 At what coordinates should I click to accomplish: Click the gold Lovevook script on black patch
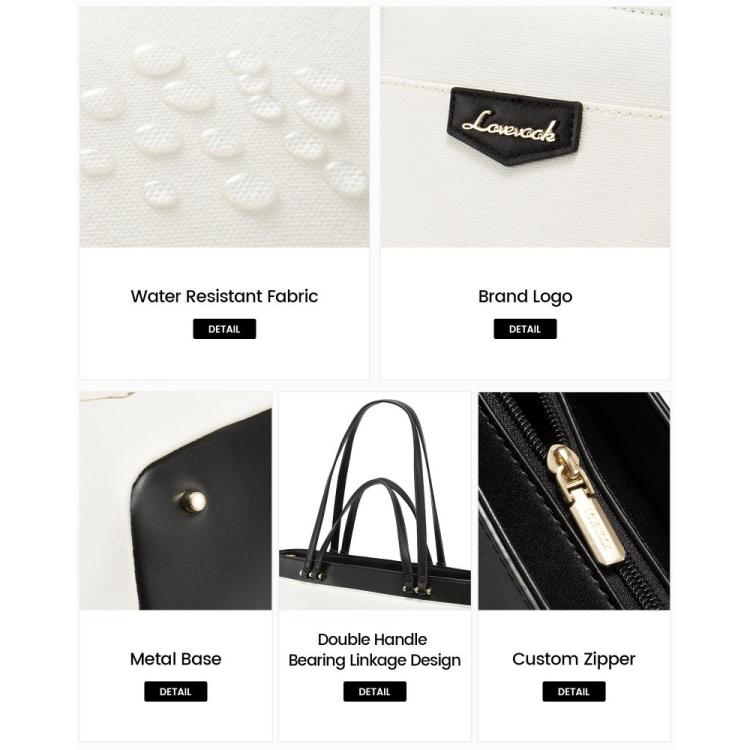point(510,127)
